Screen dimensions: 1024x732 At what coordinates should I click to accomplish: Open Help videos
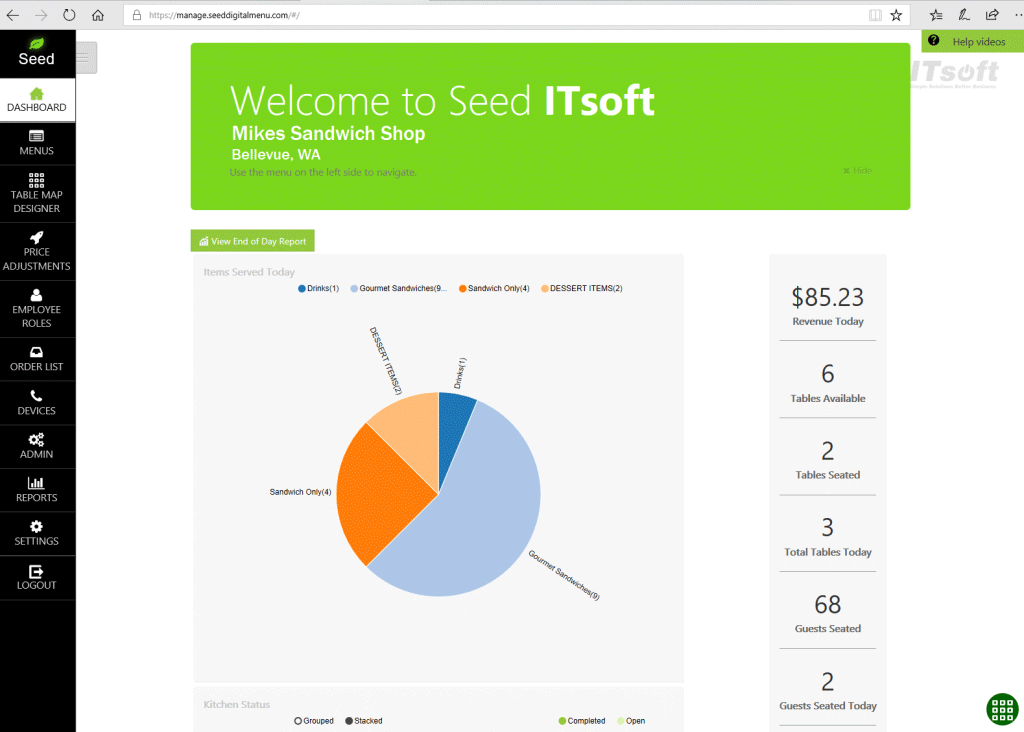[971, 42]
